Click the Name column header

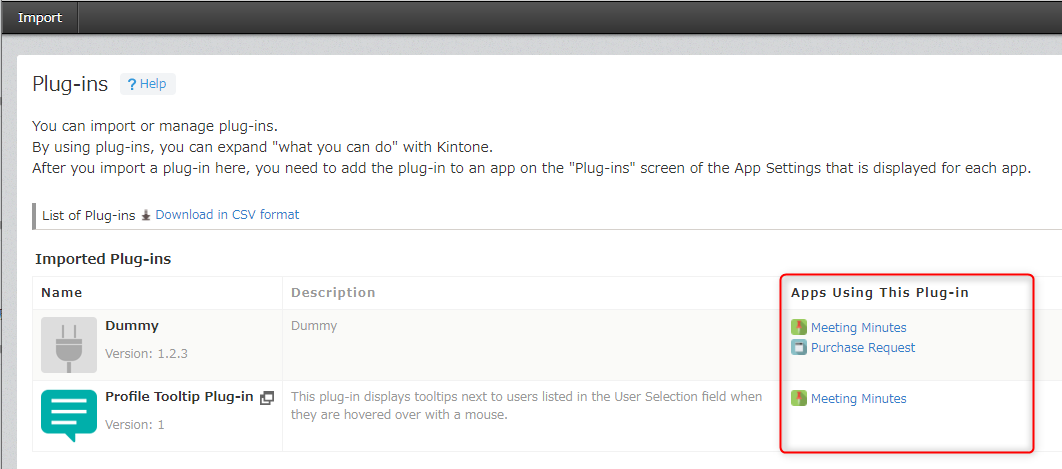point(62,293)
